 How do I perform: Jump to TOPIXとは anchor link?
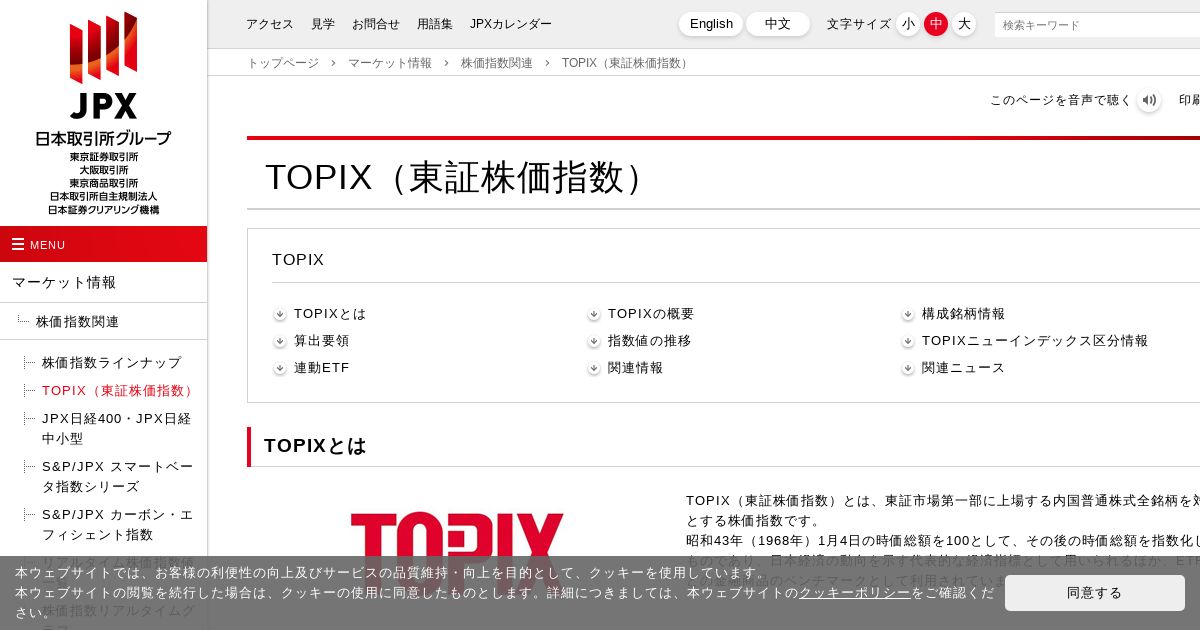[330, 314]
